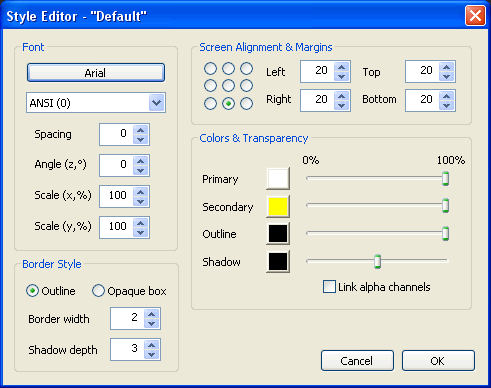
Task: Decrease Scale (y,%) with down arrow
Action: point(141,232)
